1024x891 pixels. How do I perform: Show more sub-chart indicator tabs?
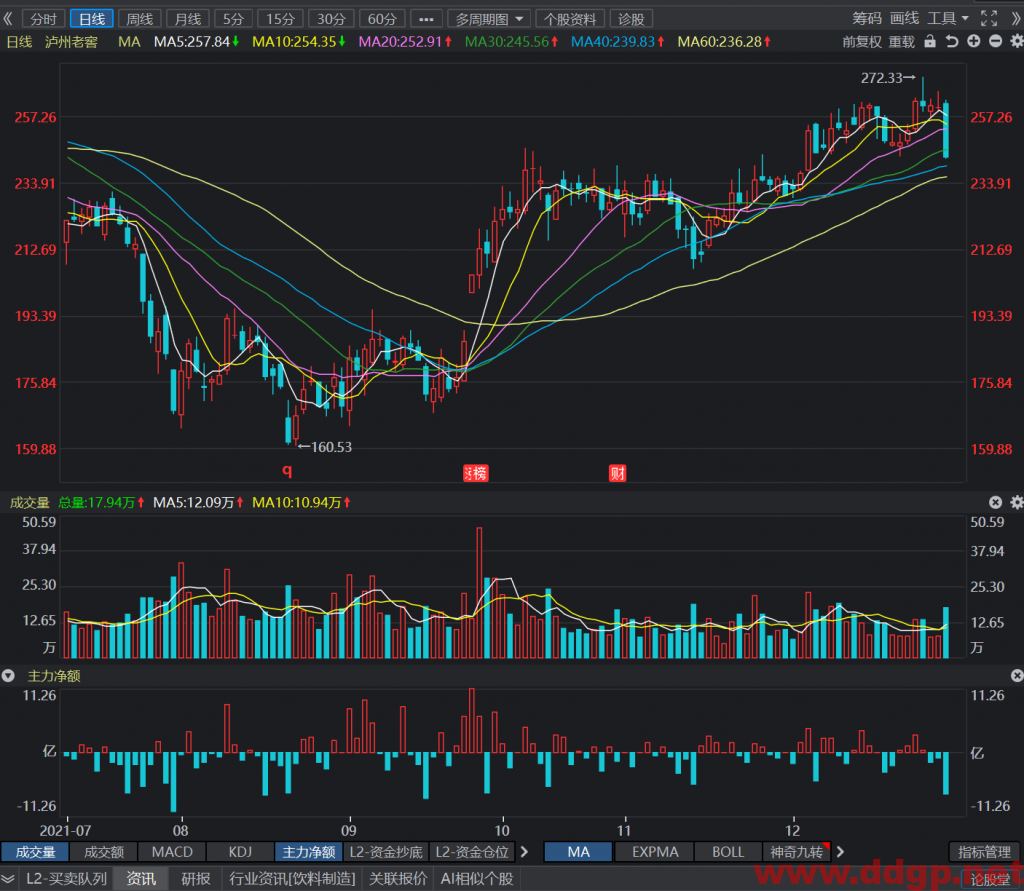[x=524, y=852]
